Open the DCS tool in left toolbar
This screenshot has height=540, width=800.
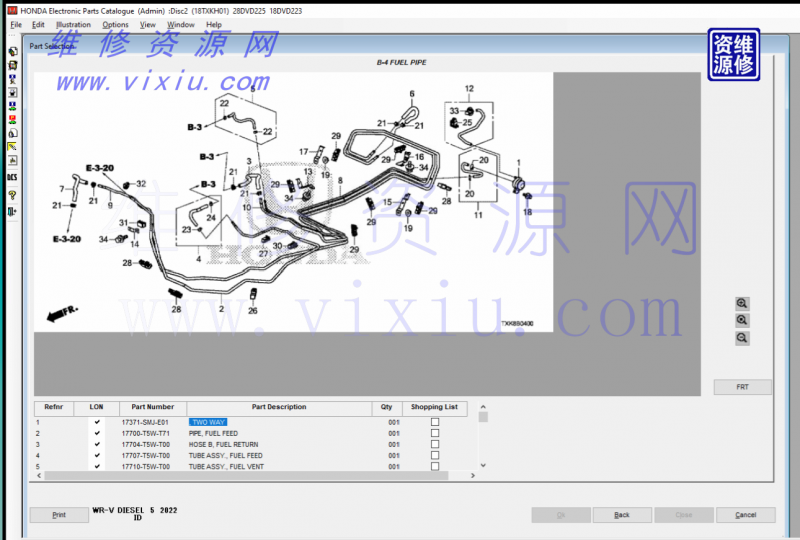click(x=12, y=177)
